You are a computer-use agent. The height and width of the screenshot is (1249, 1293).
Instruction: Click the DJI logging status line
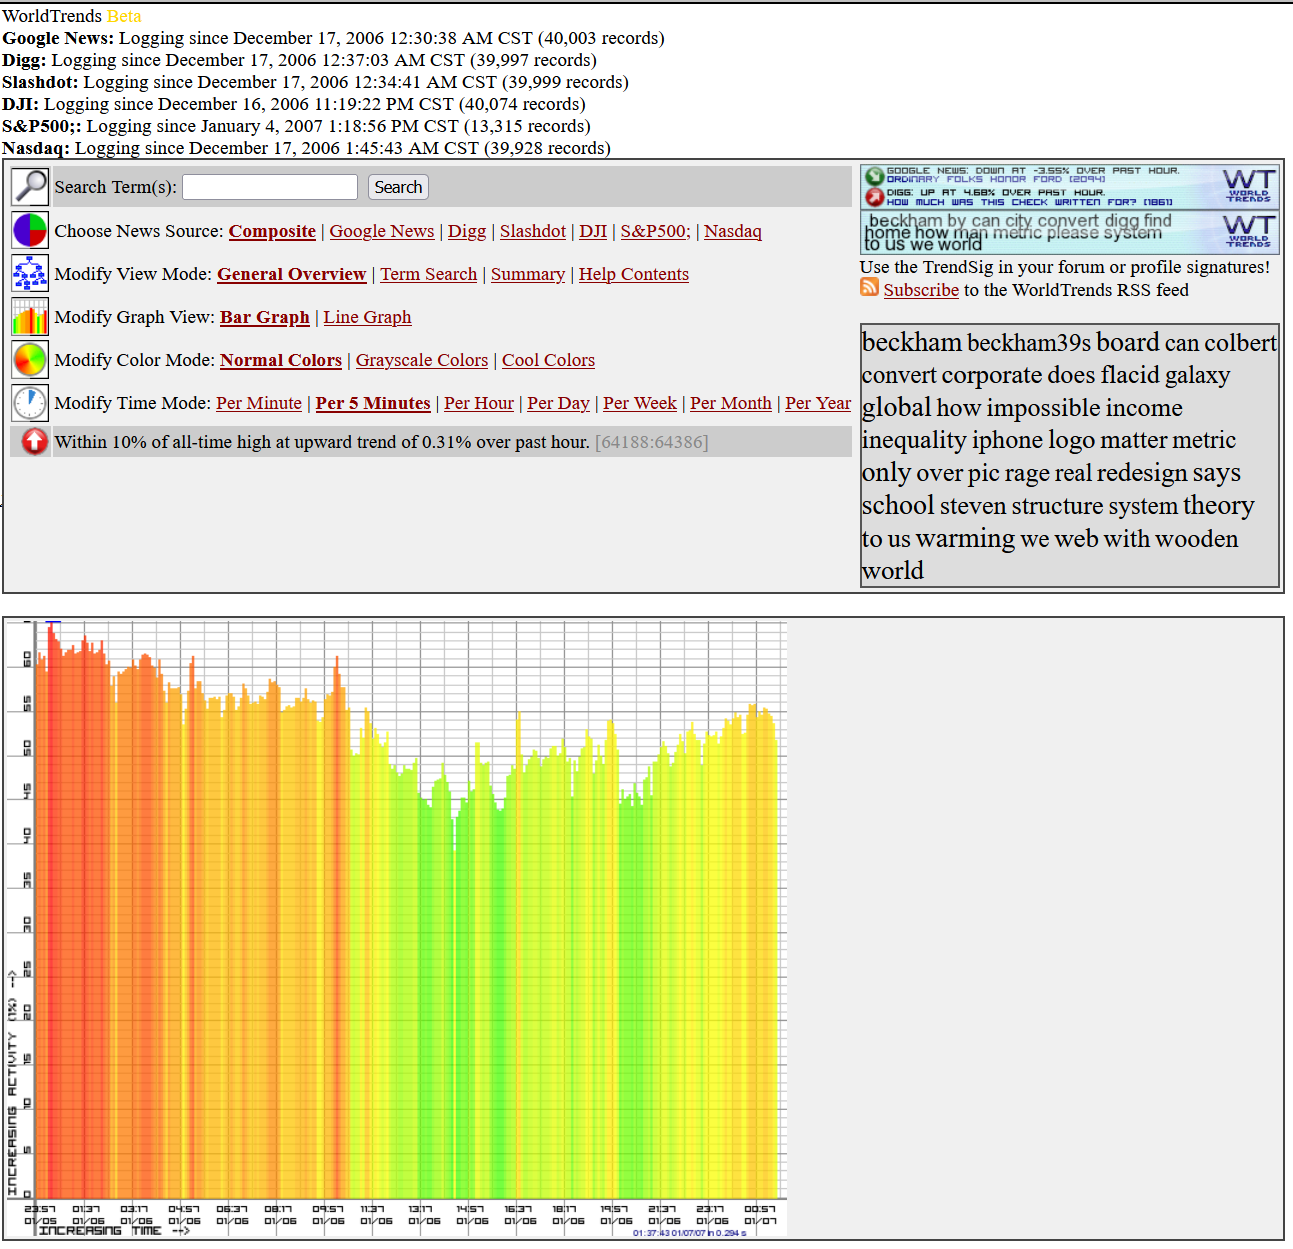[x=294, y=104]
